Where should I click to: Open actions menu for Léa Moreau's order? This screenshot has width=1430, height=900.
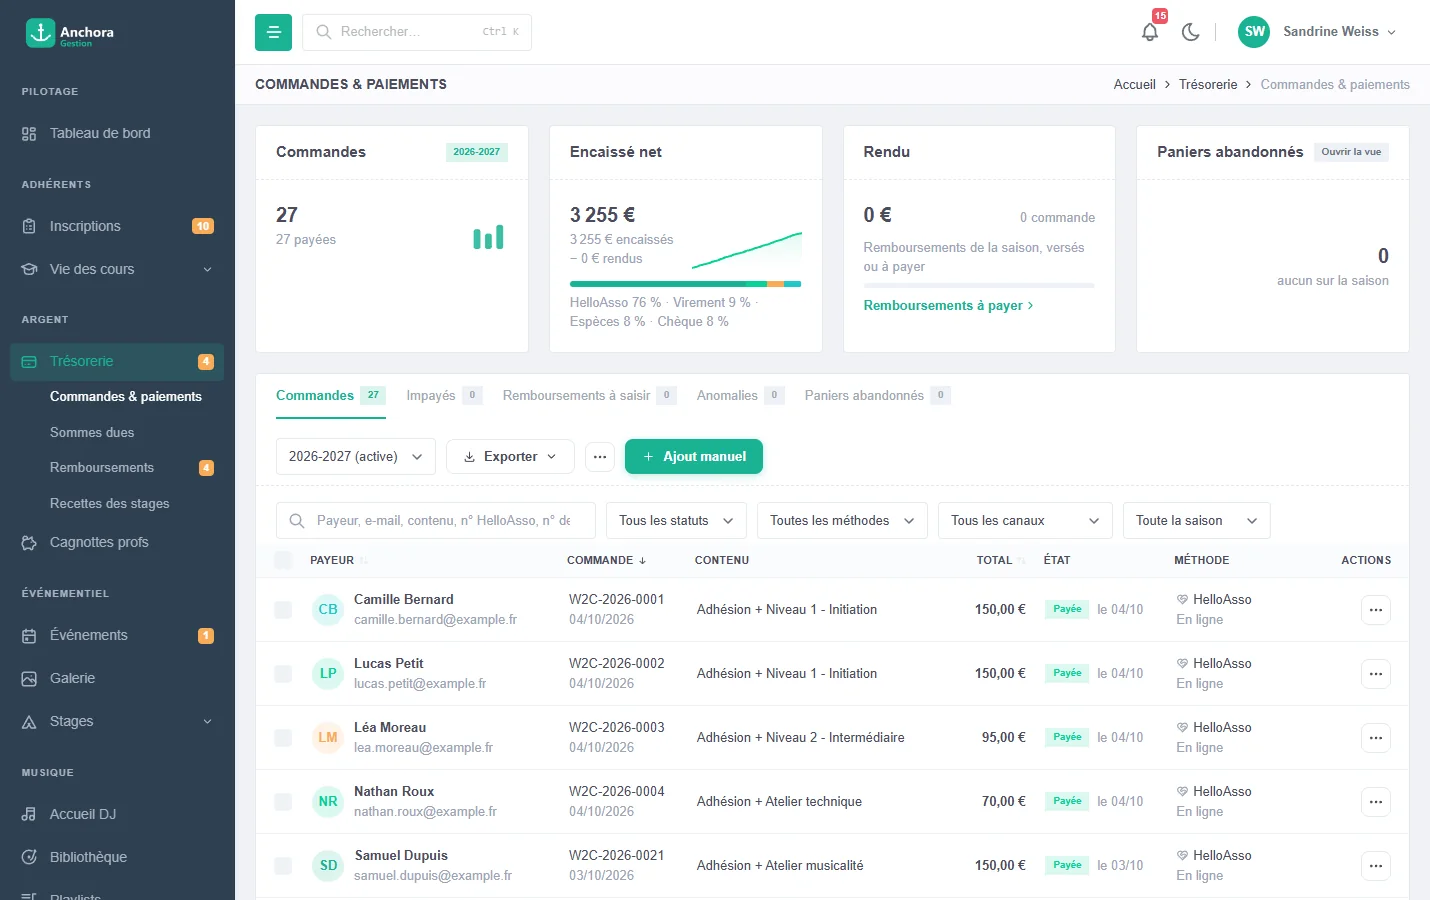(x=1376, y=738)
